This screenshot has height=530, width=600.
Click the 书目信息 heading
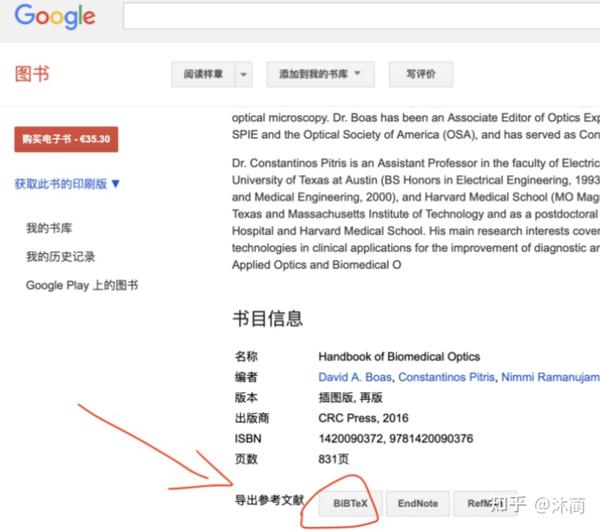267,318
